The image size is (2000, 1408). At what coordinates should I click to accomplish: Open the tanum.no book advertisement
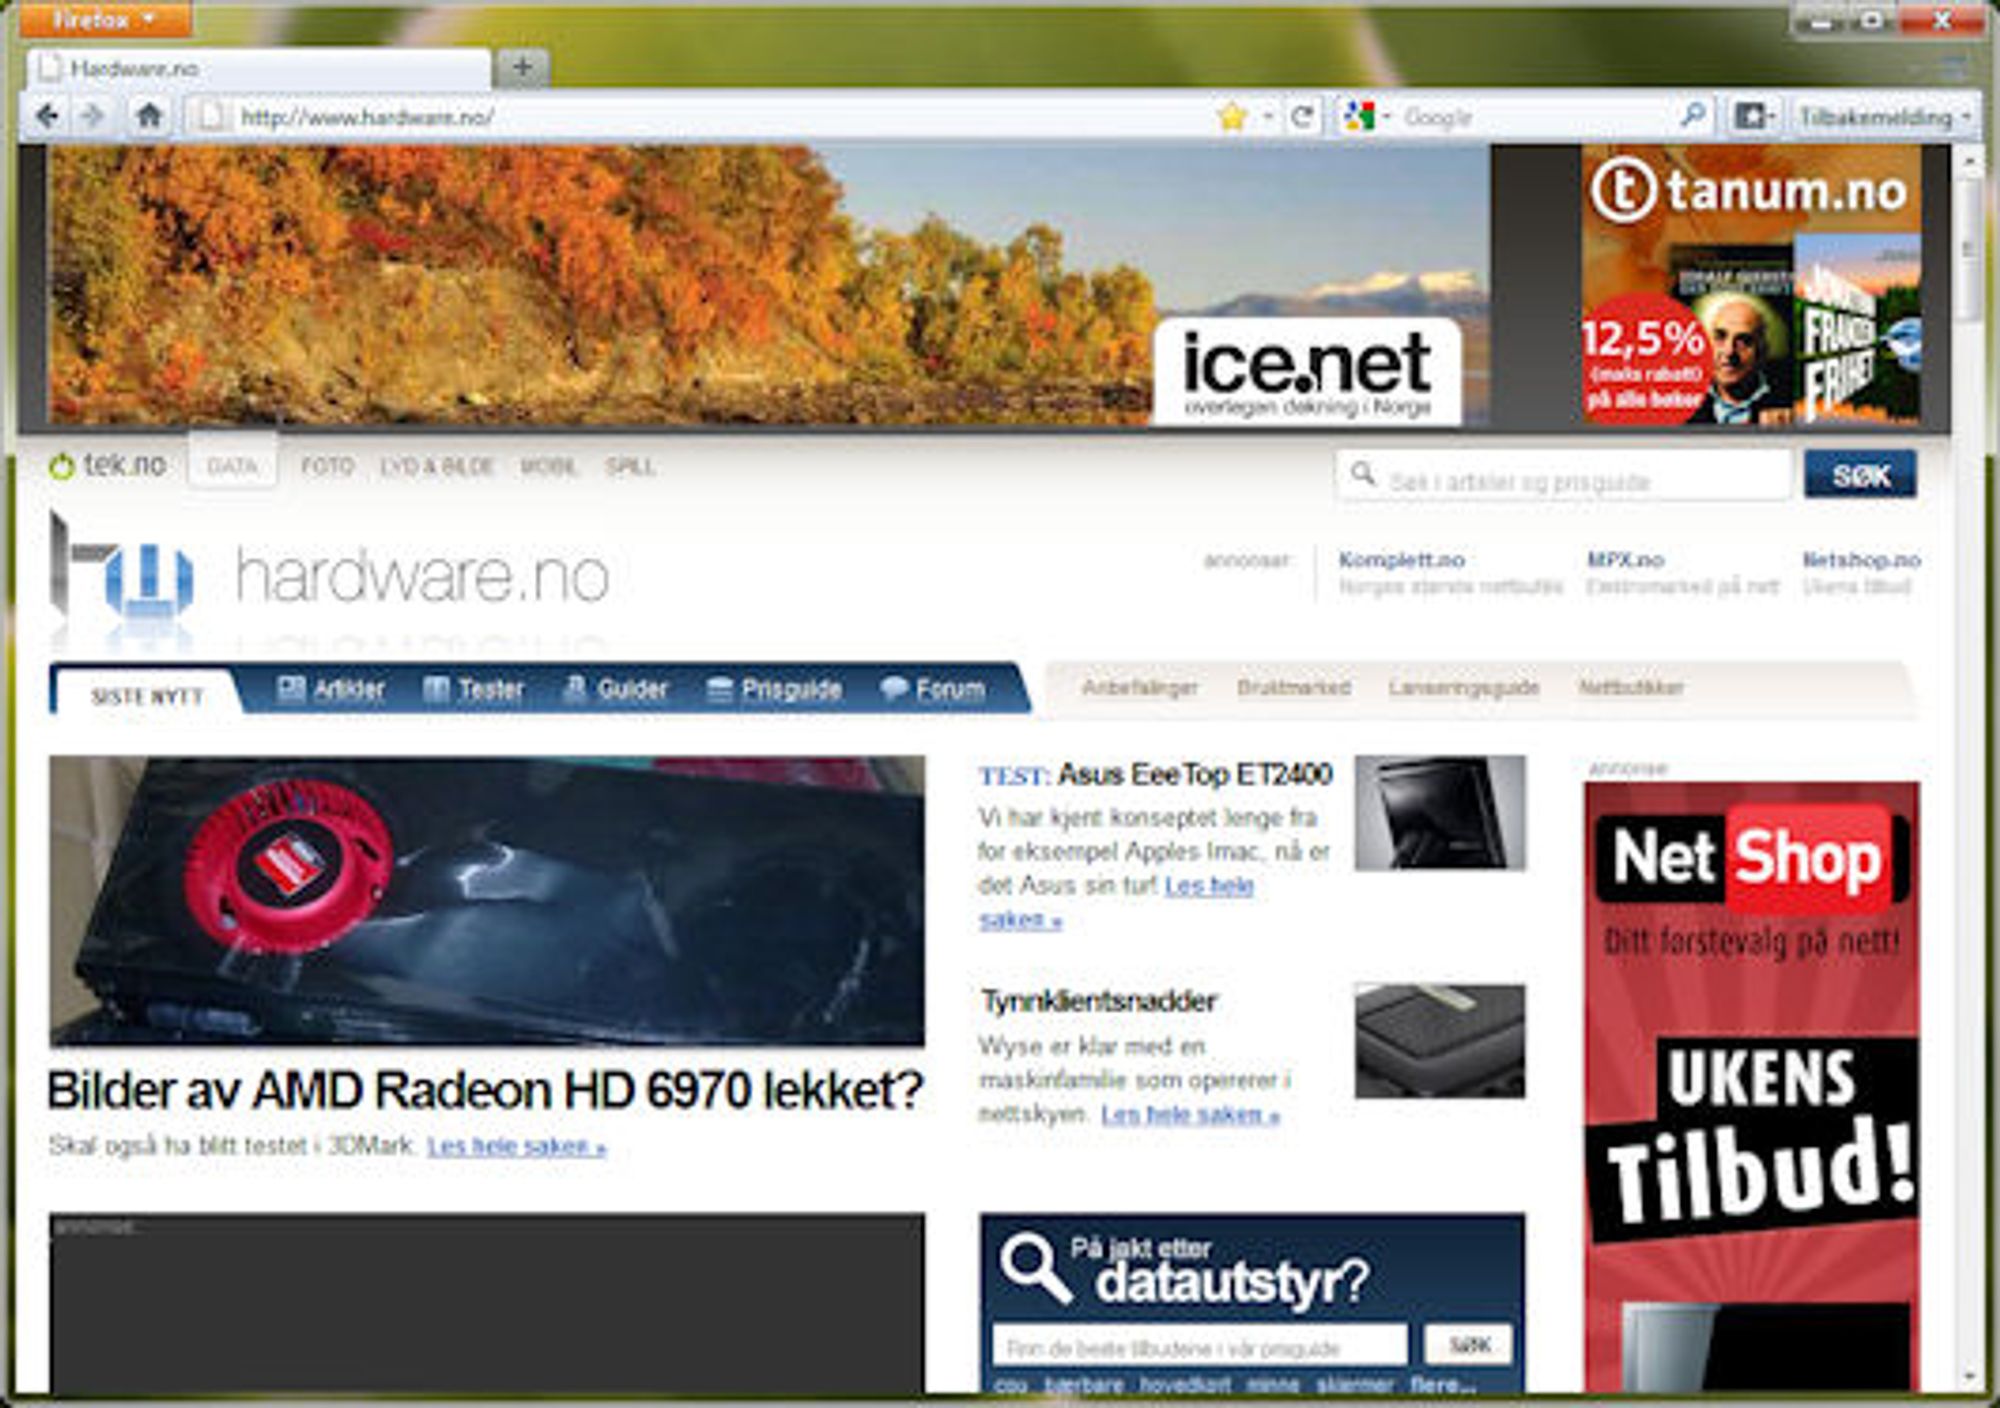tap(1751, 285)
